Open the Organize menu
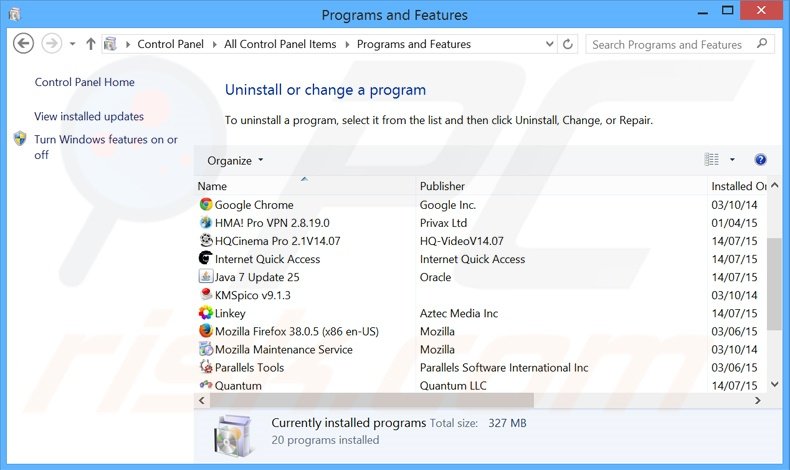 click(x=235, y=161)
